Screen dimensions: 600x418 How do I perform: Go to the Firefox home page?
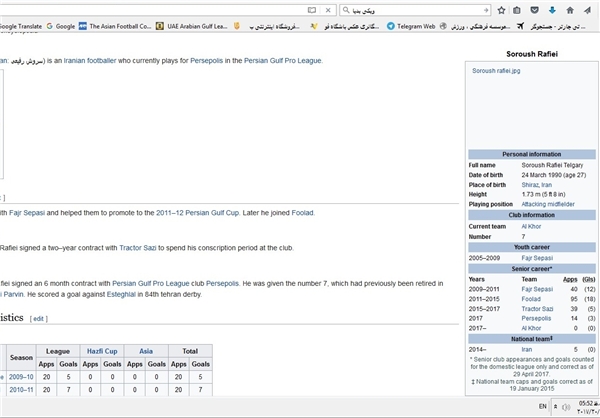[x=570, y=10]
